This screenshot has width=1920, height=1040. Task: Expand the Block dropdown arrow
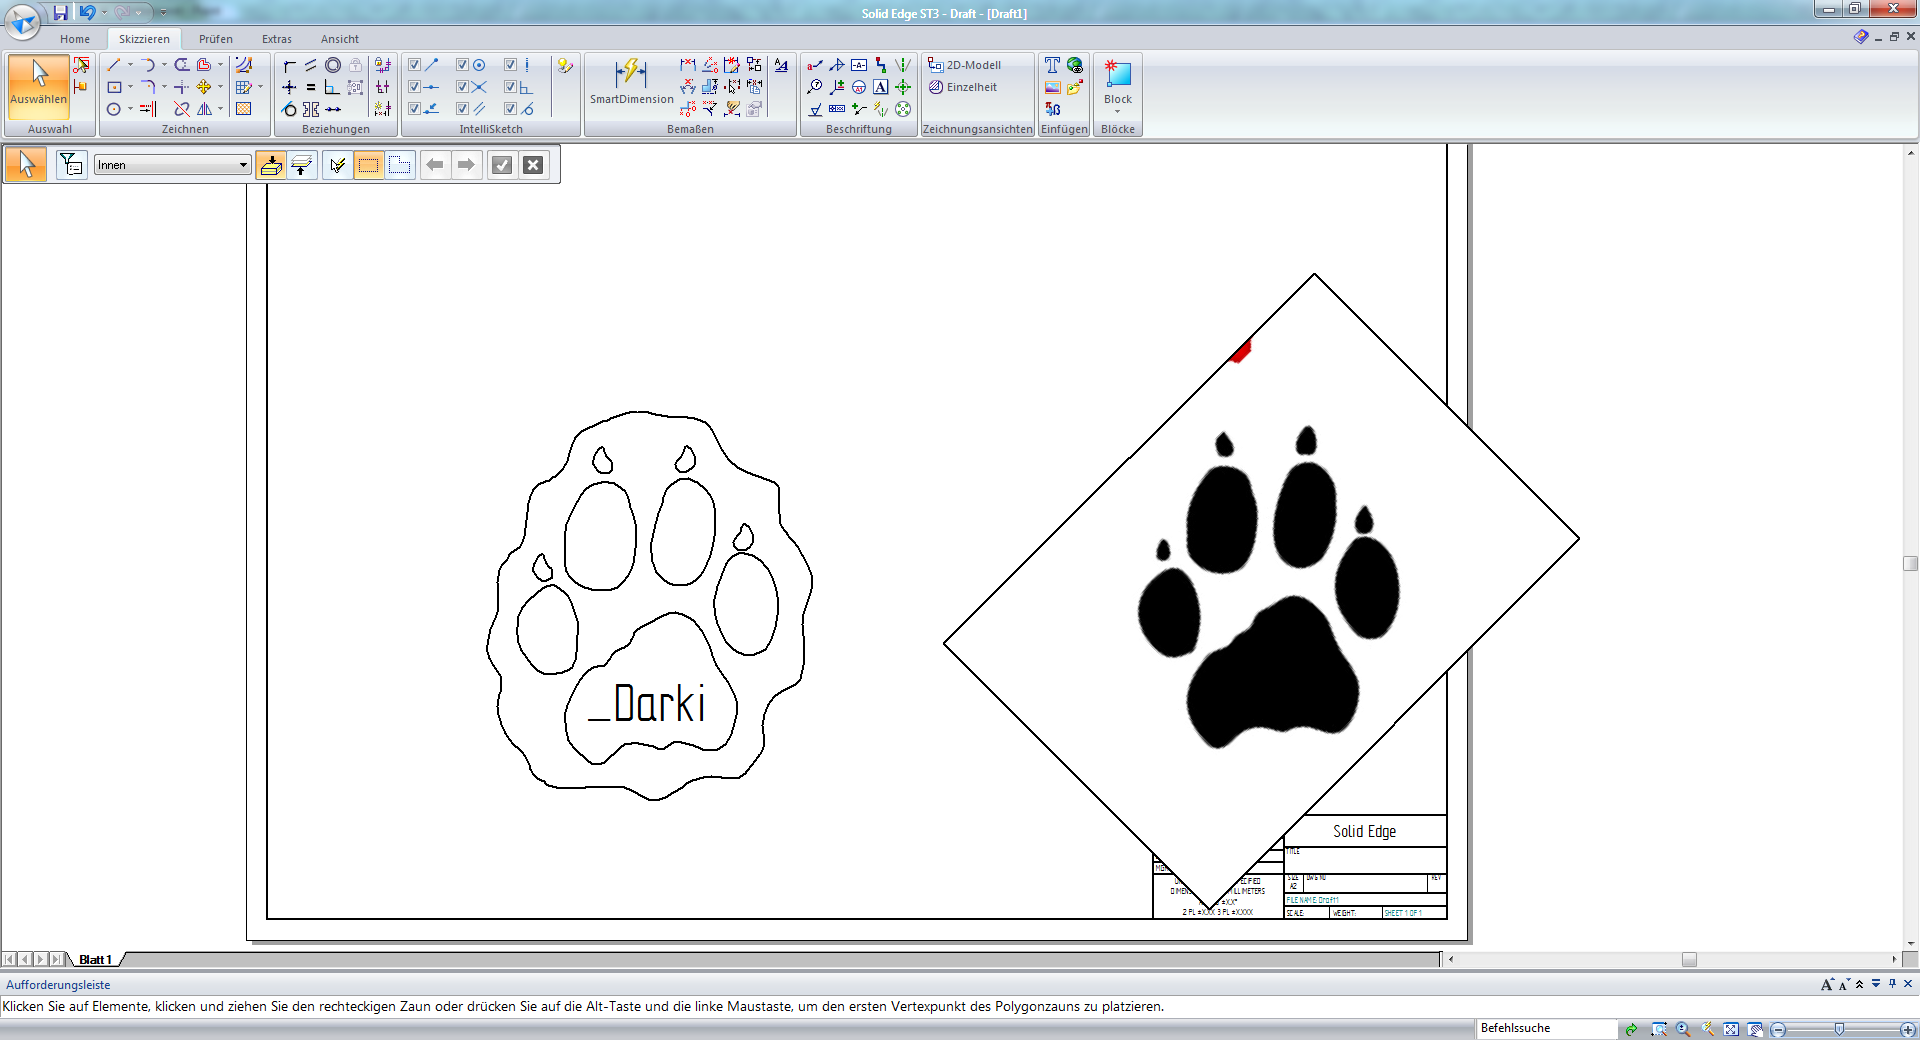click(1117, 112)
